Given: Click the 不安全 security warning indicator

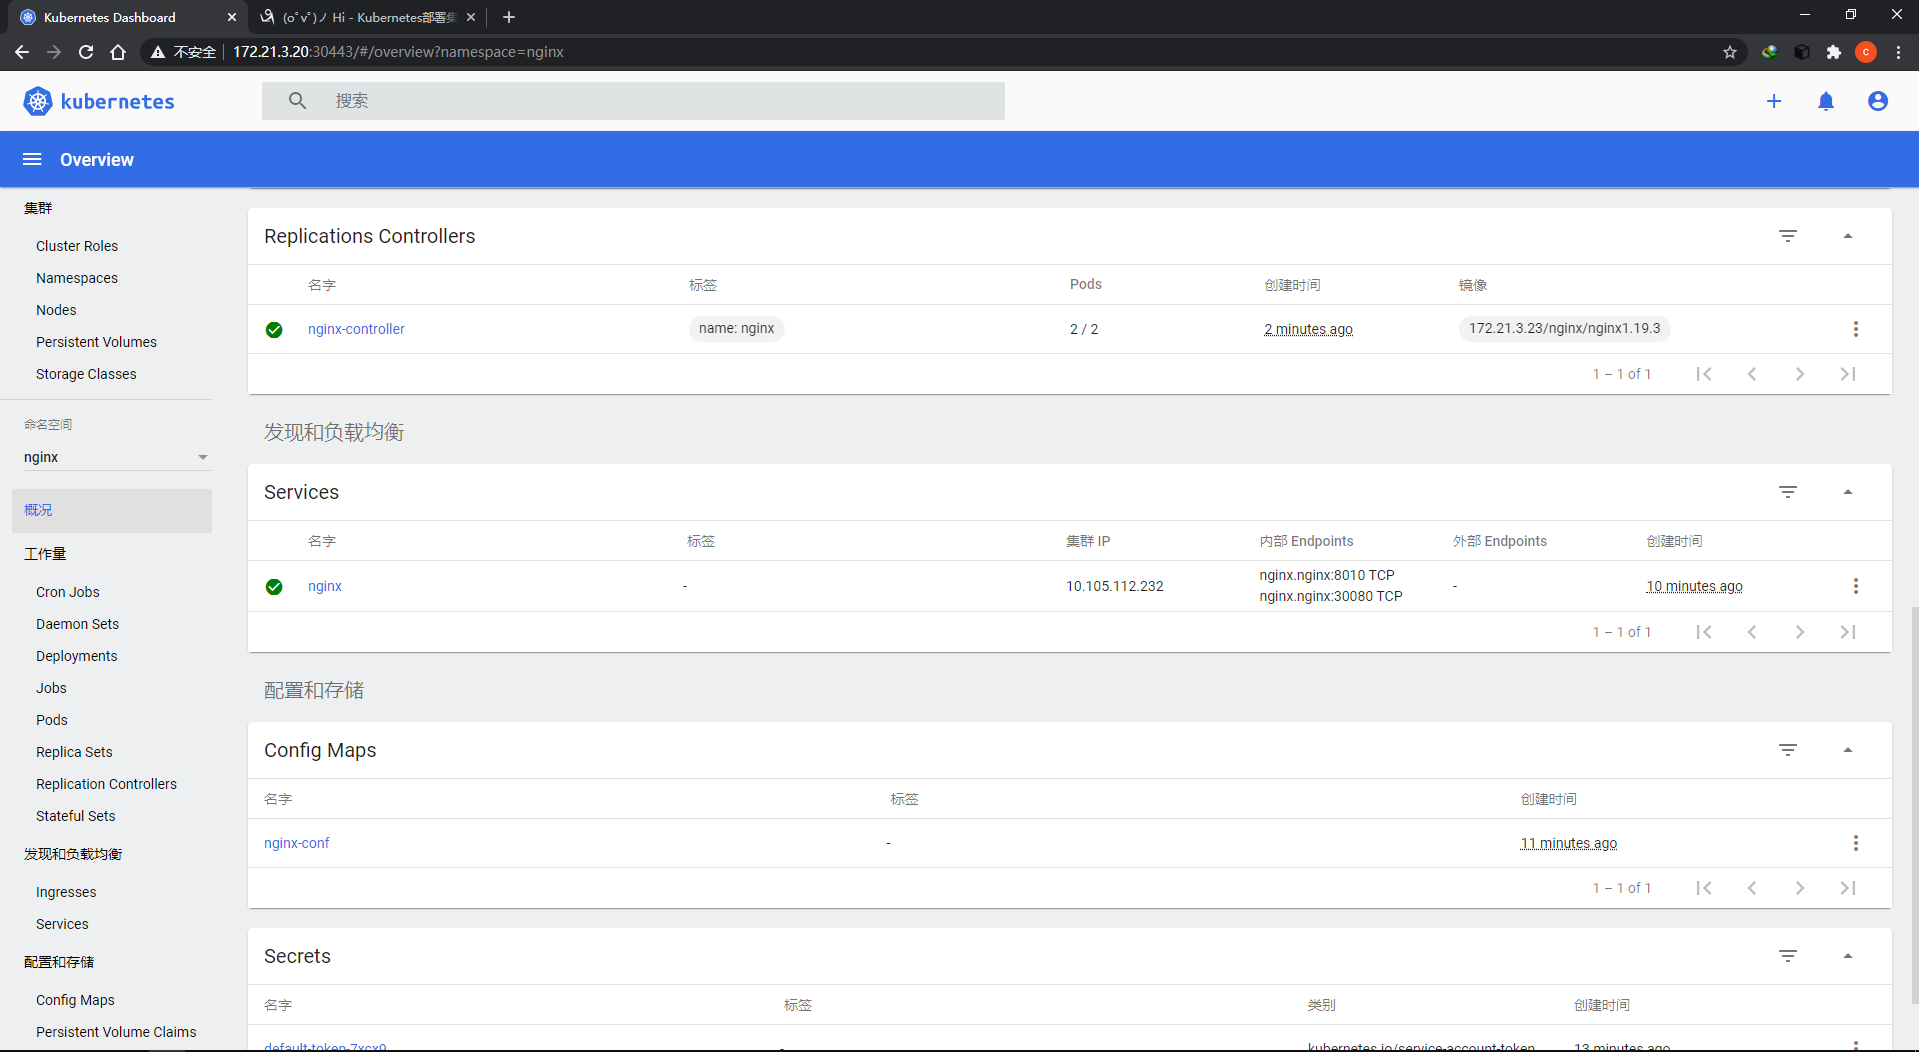Looking at the screenshot, I should pyautogui.click(x=184, y=52).
